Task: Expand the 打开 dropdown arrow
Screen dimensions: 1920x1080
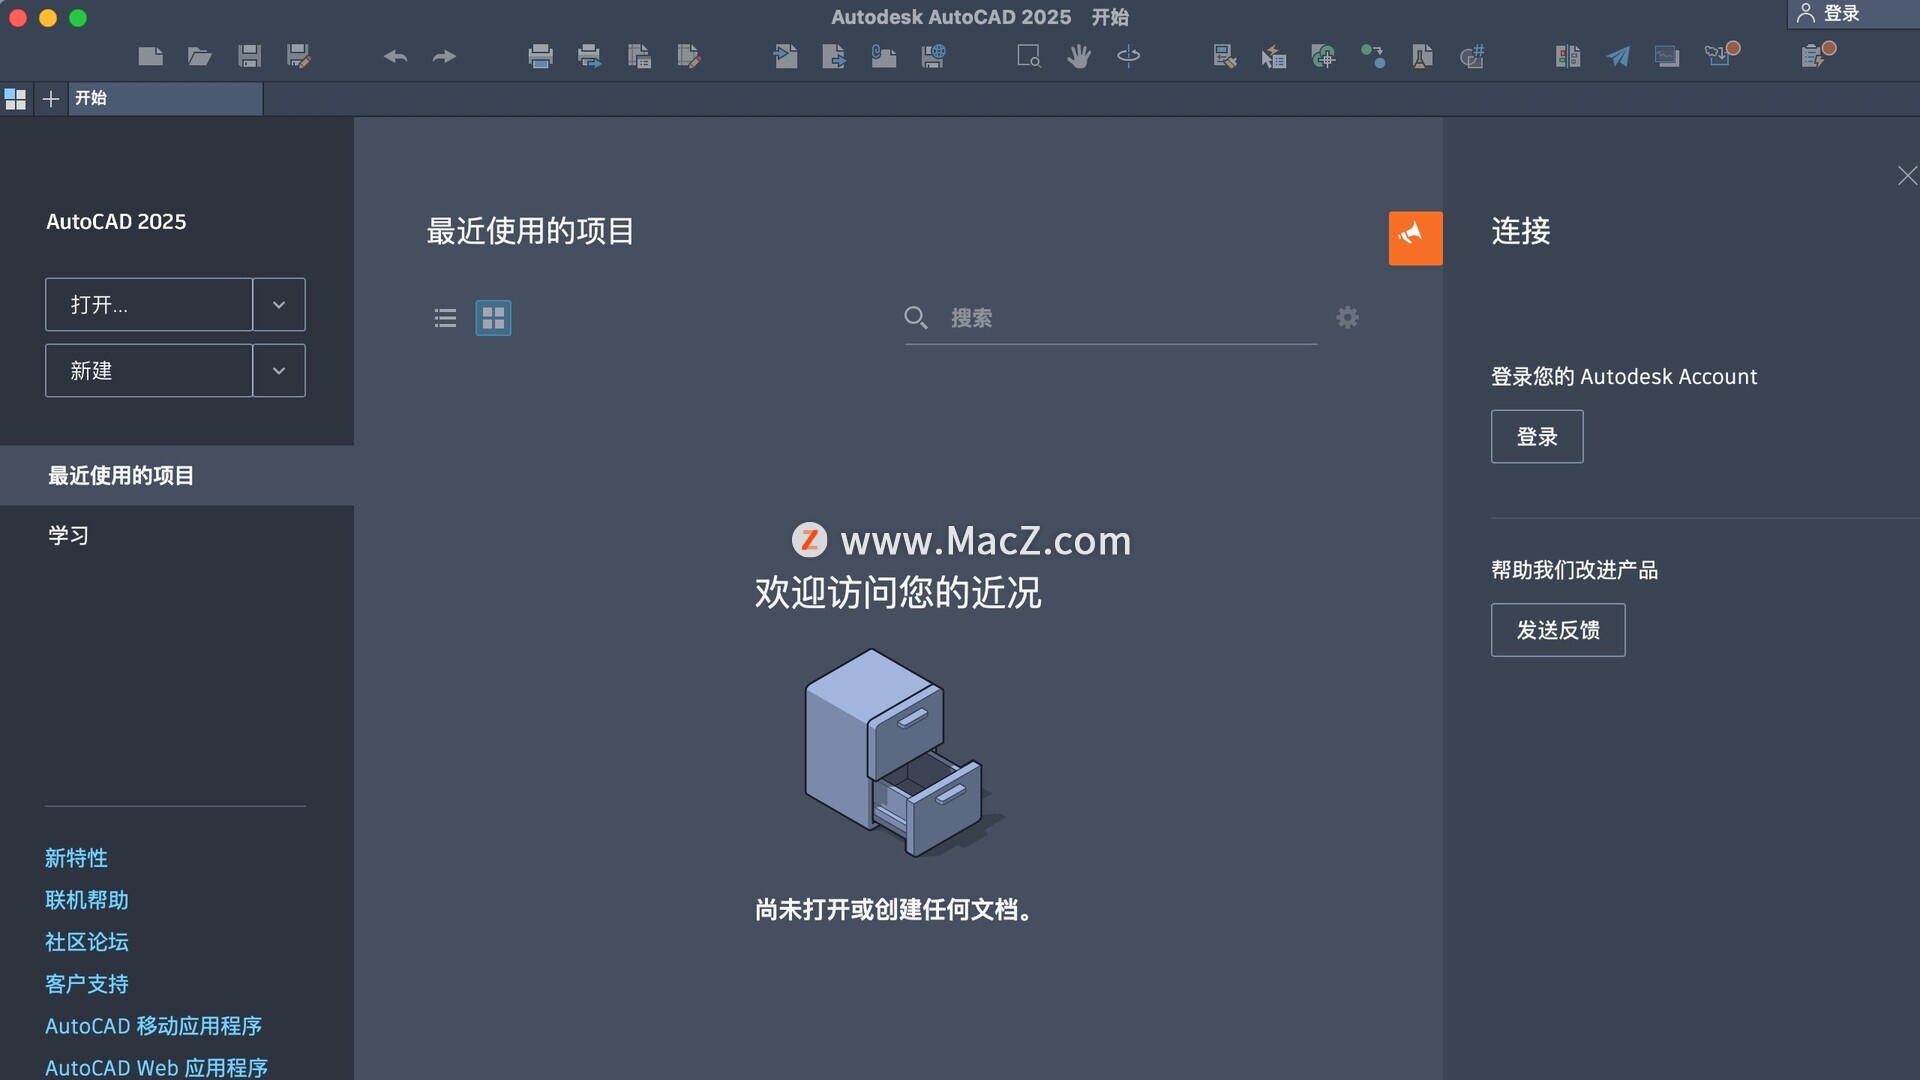Action: (279, 305)
